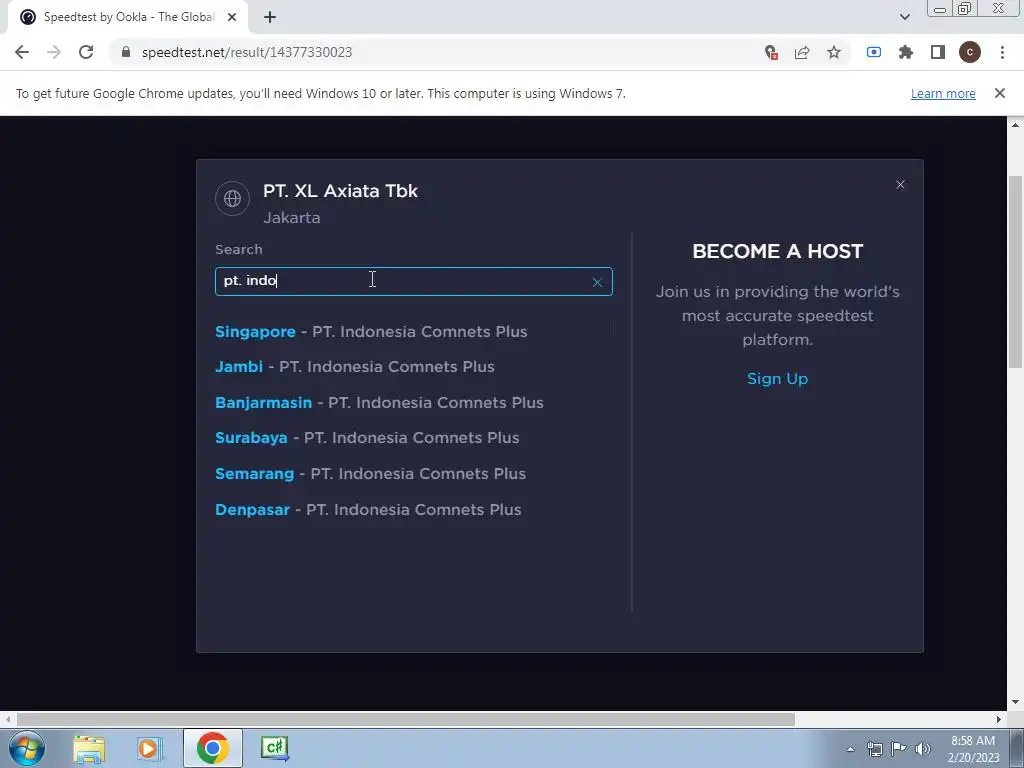Click the globe icon beside PT. XL Axiata
The width and height of the screenshot is (1024, 768).
[232, 199]
